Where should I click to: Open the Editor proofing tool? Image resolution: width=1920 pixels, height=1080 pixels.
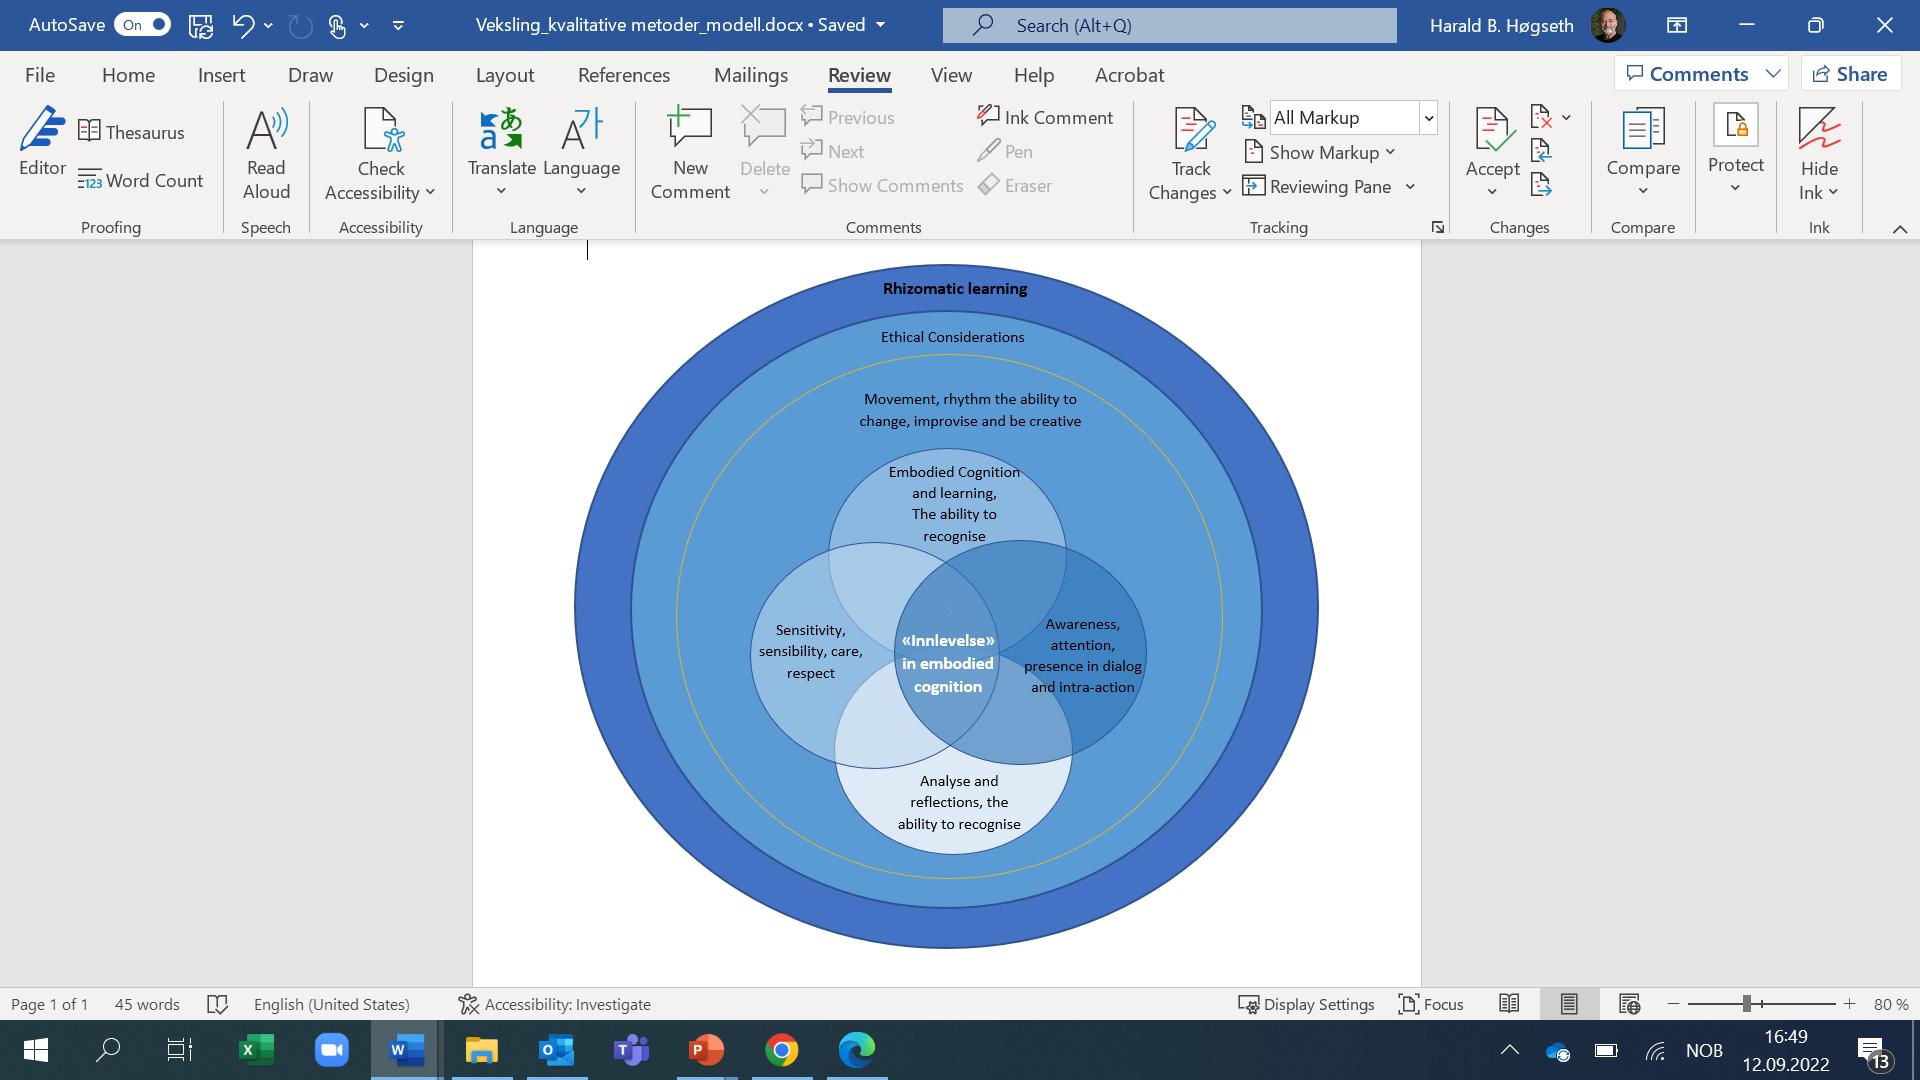pos(42,142)
